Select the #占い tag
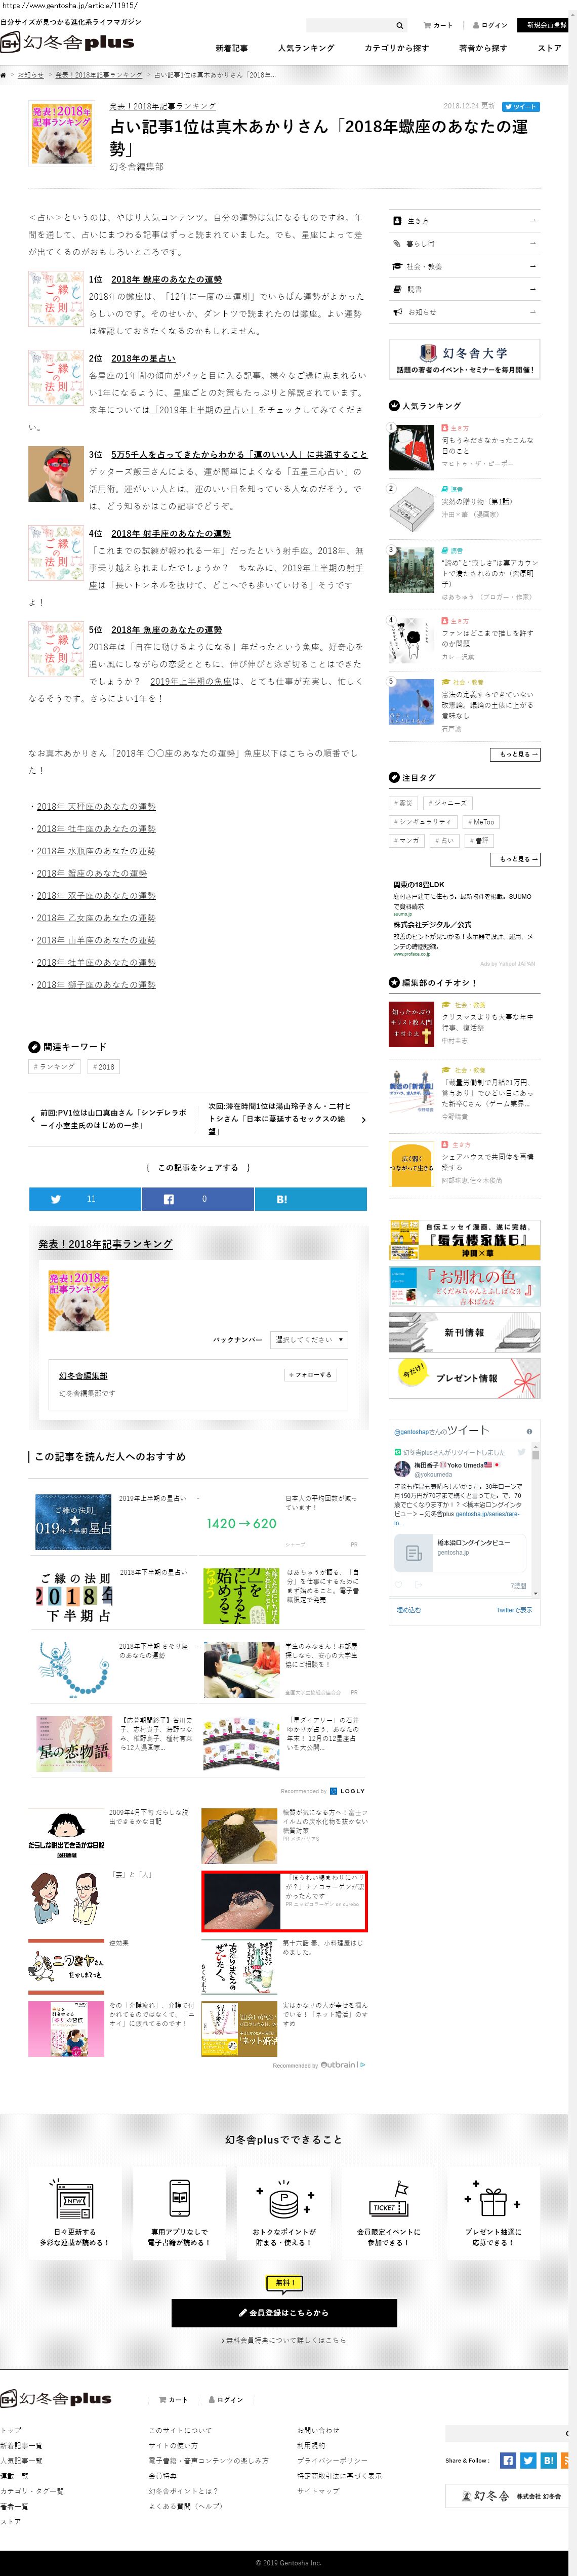The width and height of the screenshot is (577, 2576). click(x=444, y=841)
